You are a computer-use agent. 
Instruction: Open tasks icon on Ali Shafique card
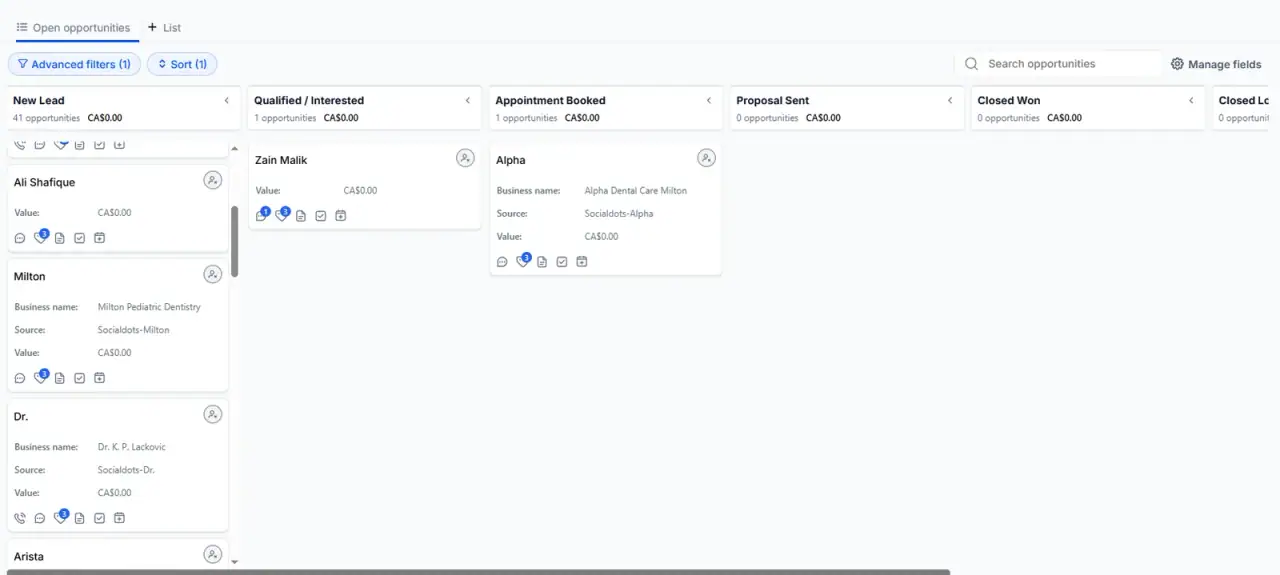pyautogui.click(x=80, y=238)
